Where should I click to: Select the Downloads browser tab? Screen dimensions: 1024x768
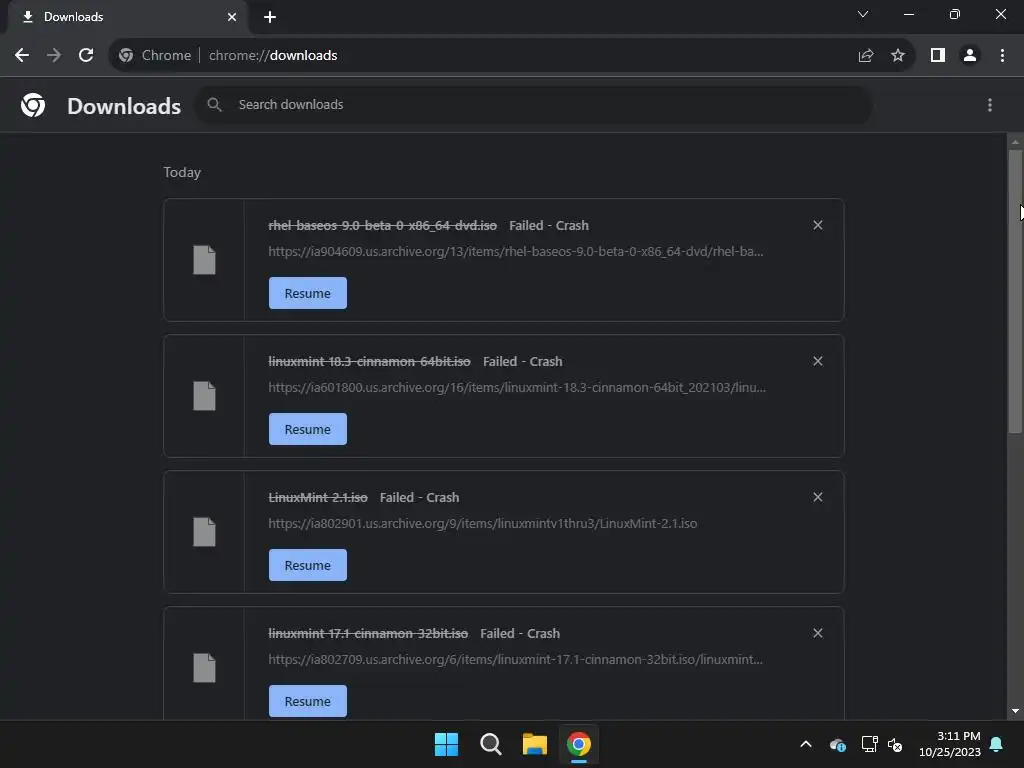pos(128,17)
